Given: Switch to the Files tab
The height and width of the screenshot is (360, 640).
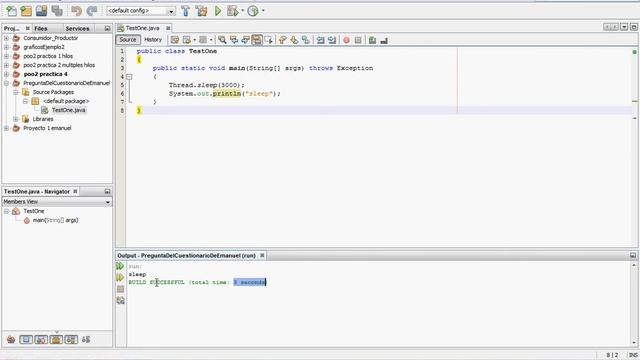Looking at the screenshot, I should point(41,29).
